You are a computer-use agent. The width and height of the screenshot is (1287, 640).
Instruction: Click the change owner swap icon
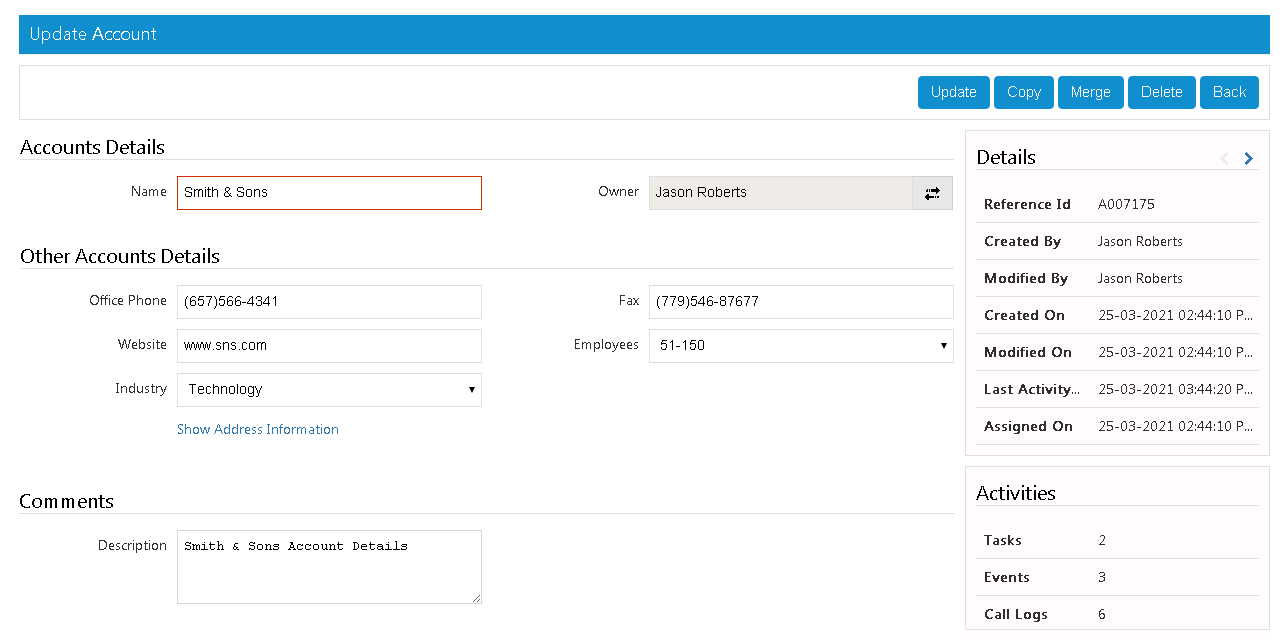[x=932, y=192]
